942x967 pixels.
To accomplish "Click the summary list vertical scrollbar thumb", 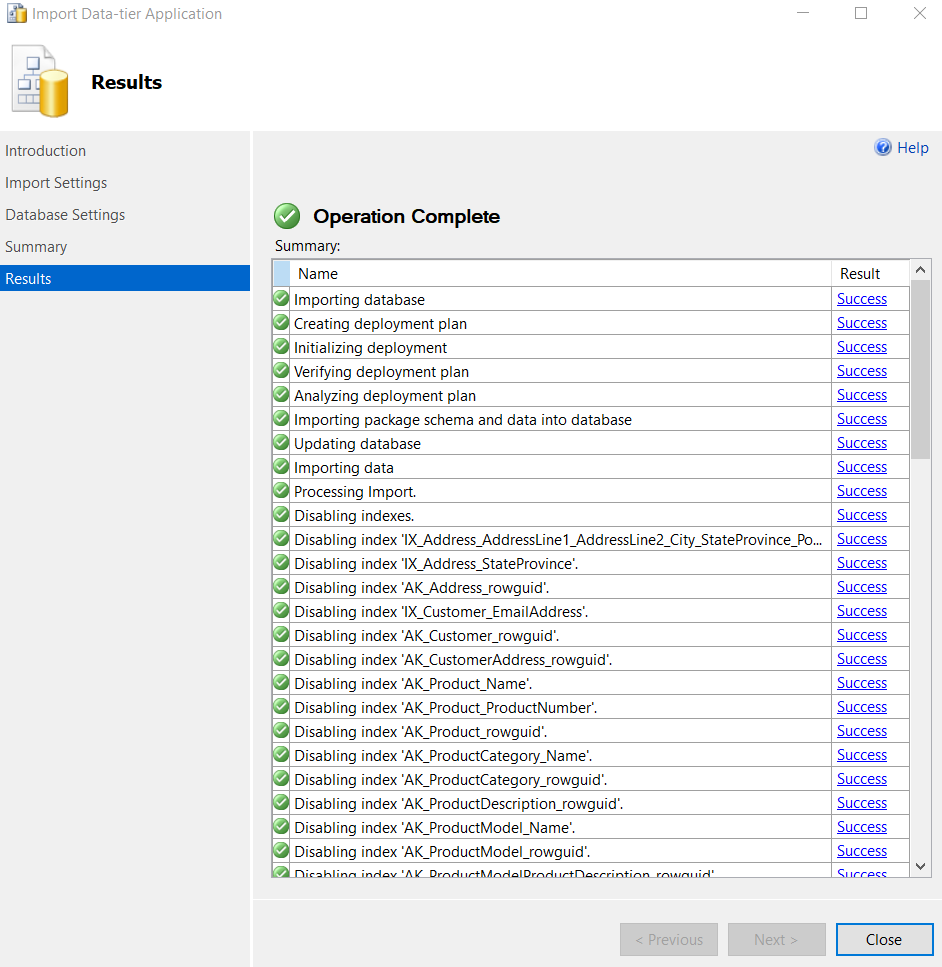I will click(921, 370).
